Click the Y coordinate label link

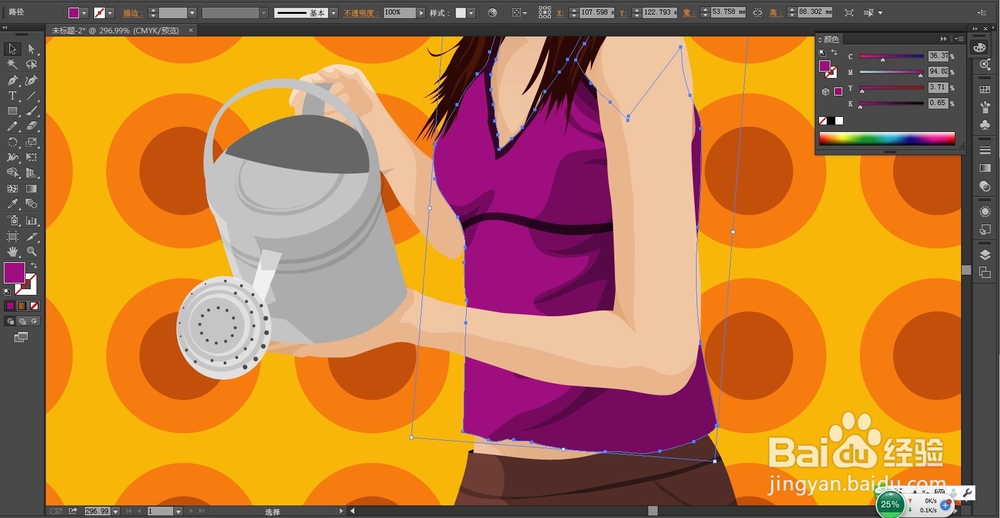[622, 13]
